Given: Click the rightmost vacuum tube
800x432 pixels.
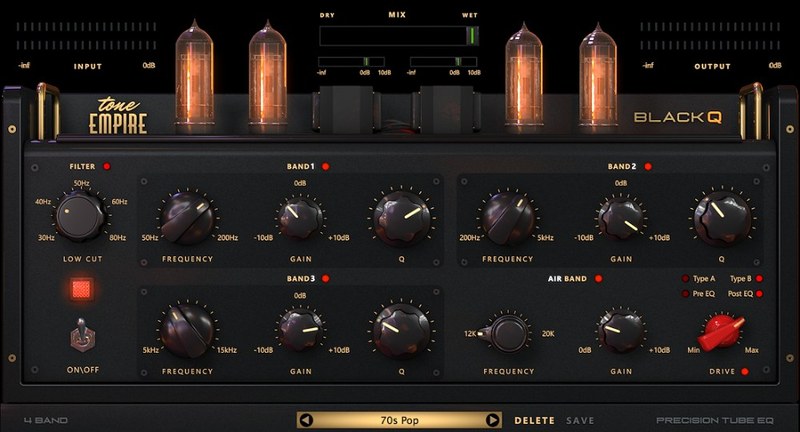Looking at the screenshot, I should click(x=598, y=75).
